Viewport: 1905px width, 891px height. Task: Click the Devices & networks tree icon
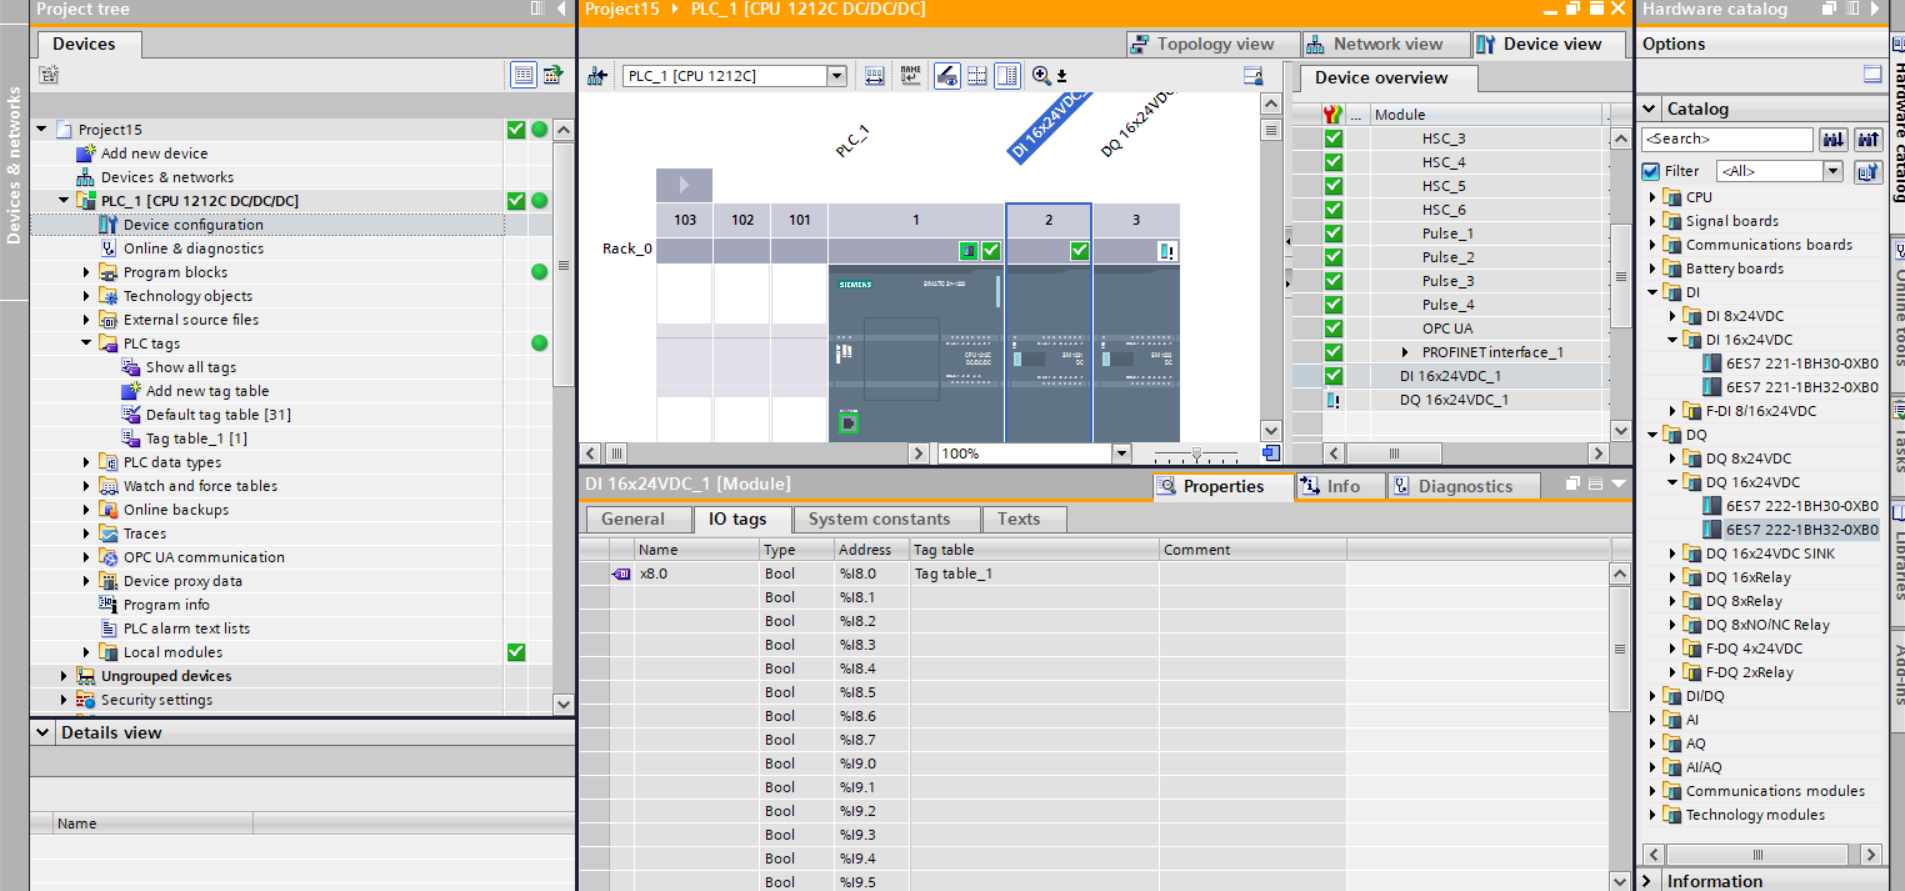point(86,177)
